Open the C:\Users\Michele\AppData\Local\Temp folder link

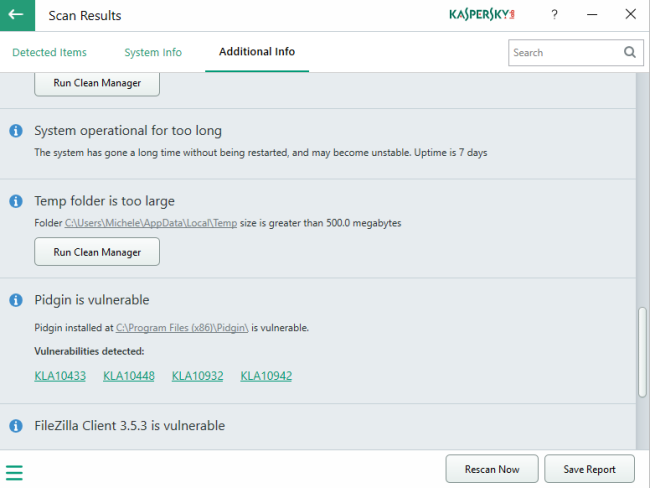(151, 223)
